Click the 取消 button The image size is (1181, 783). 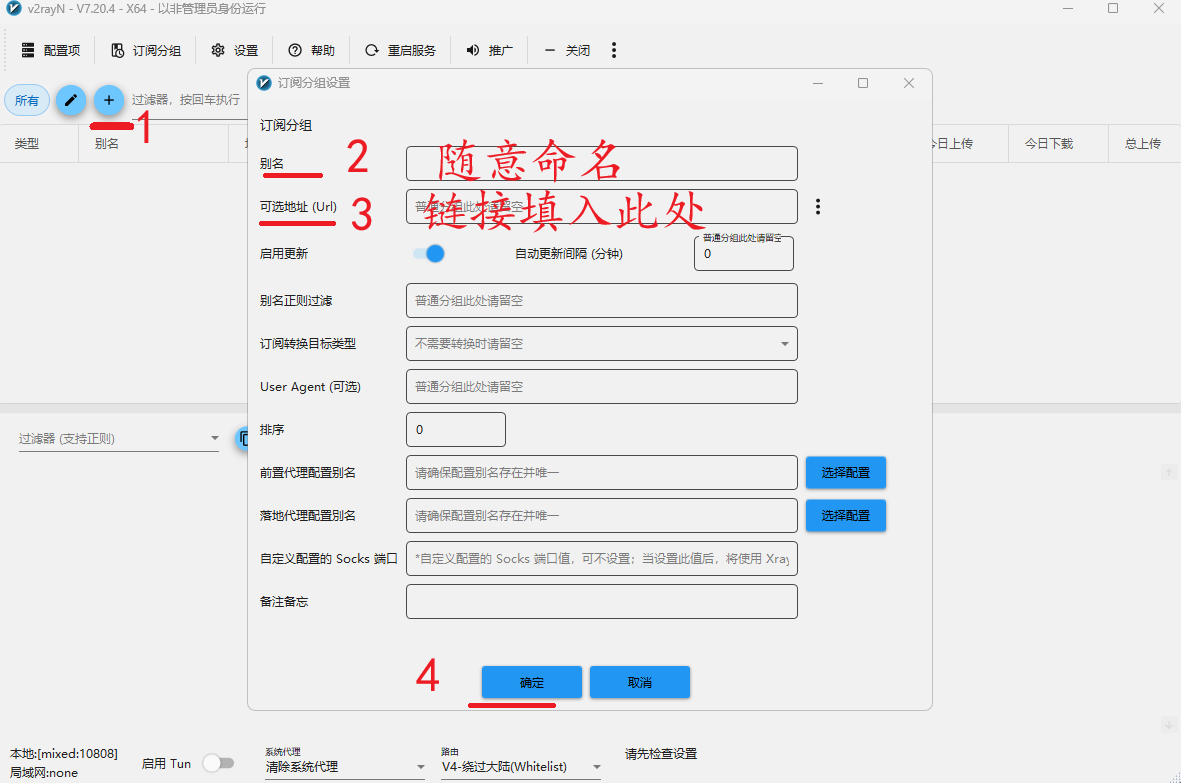pyautogui.click(x=639, y=682)
